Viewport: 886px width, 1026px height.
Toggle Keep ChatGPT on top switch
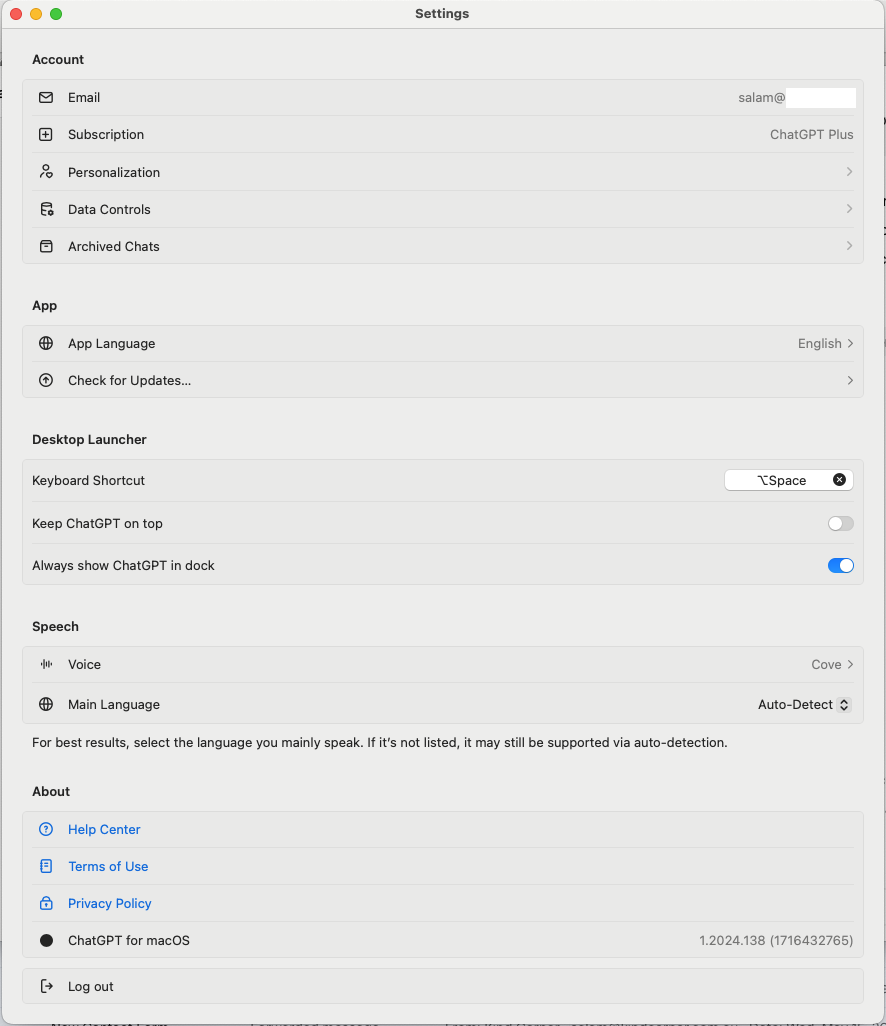(x=840, y=523)
